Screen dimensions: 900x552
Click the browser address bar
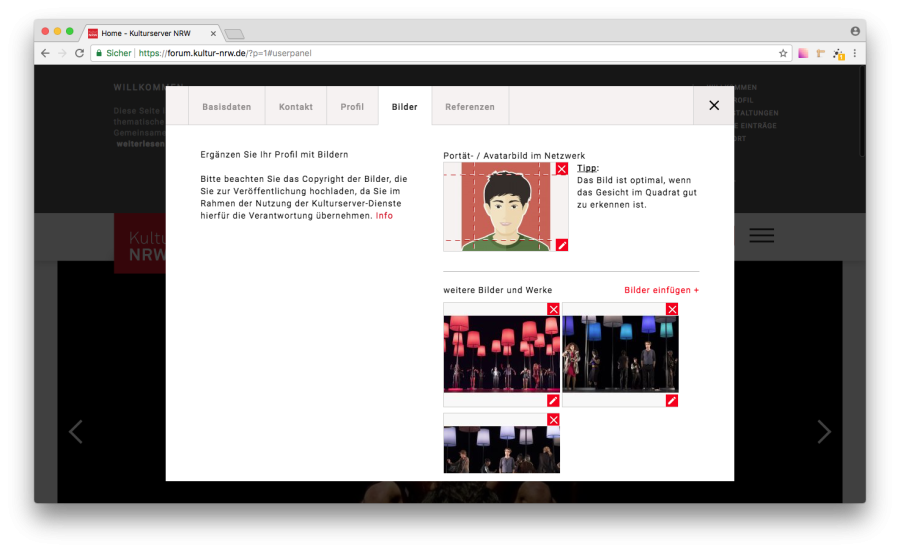(x=450, y=53)
